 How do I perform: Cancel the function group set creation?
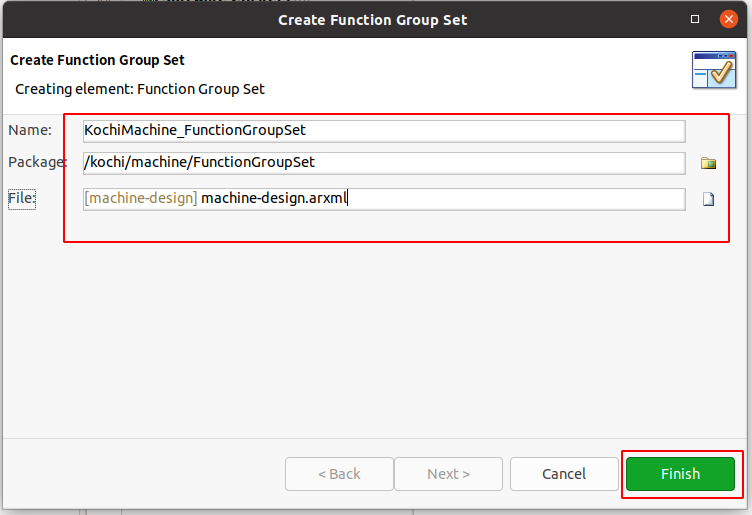pos(564,474)
